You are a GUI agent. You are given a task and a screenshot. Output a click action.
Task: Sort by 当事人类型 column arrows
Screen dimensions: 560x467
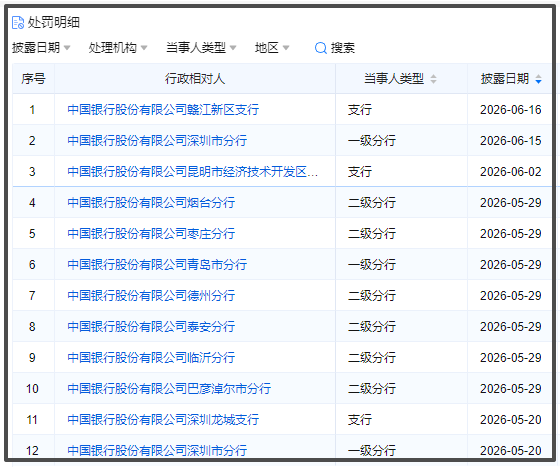coord(433,79)
